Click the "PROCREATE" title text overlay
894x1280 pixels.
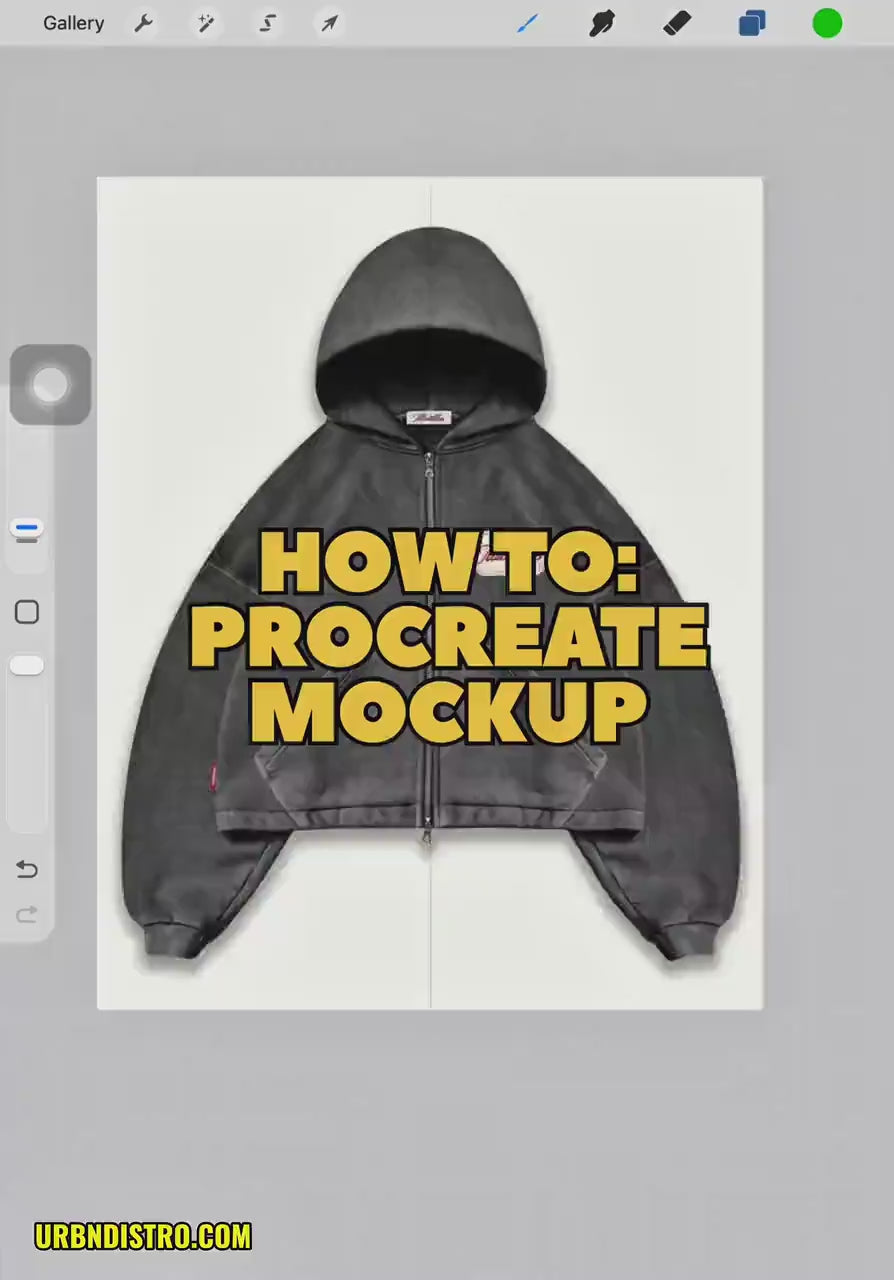pos(449,637)
